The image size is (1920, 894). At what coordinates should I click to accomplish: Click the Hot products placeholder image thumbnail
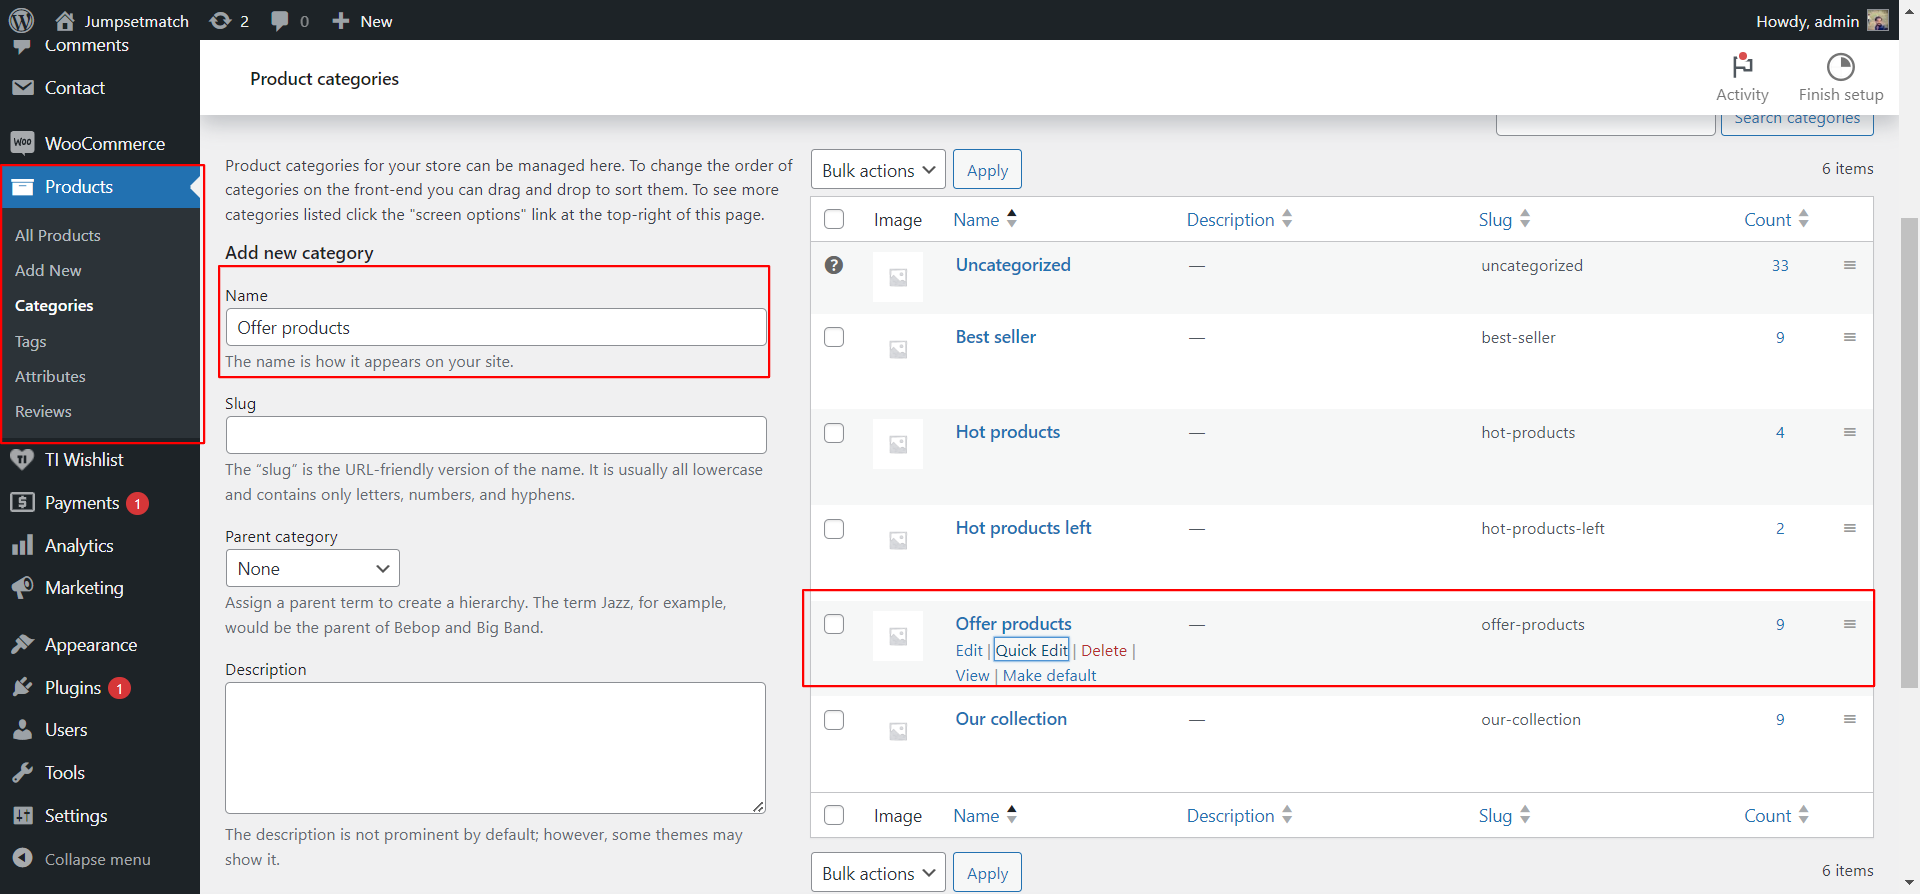(898, 445)
